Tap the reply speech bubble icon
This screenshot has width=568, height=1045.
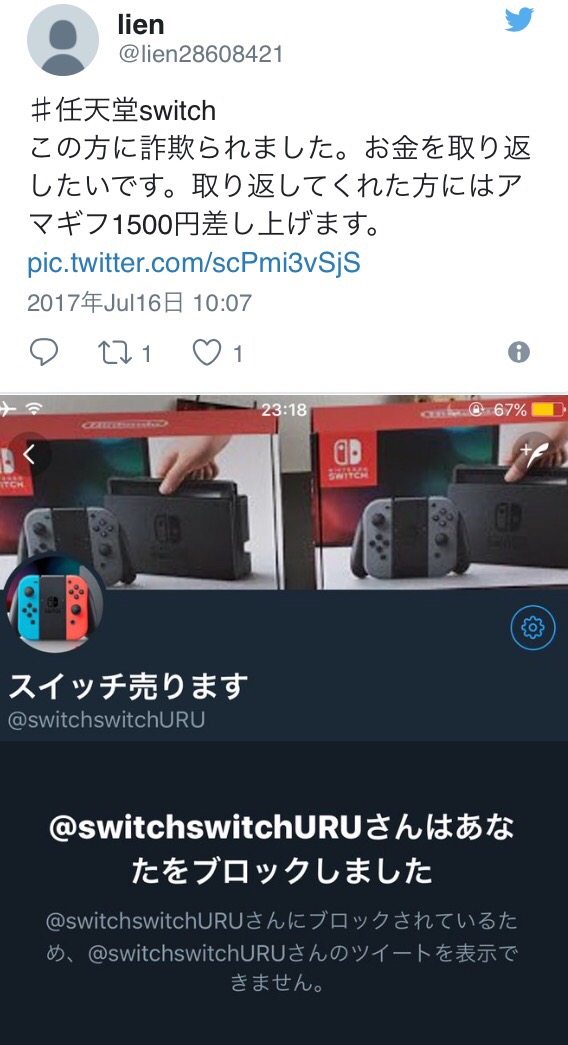44,352
